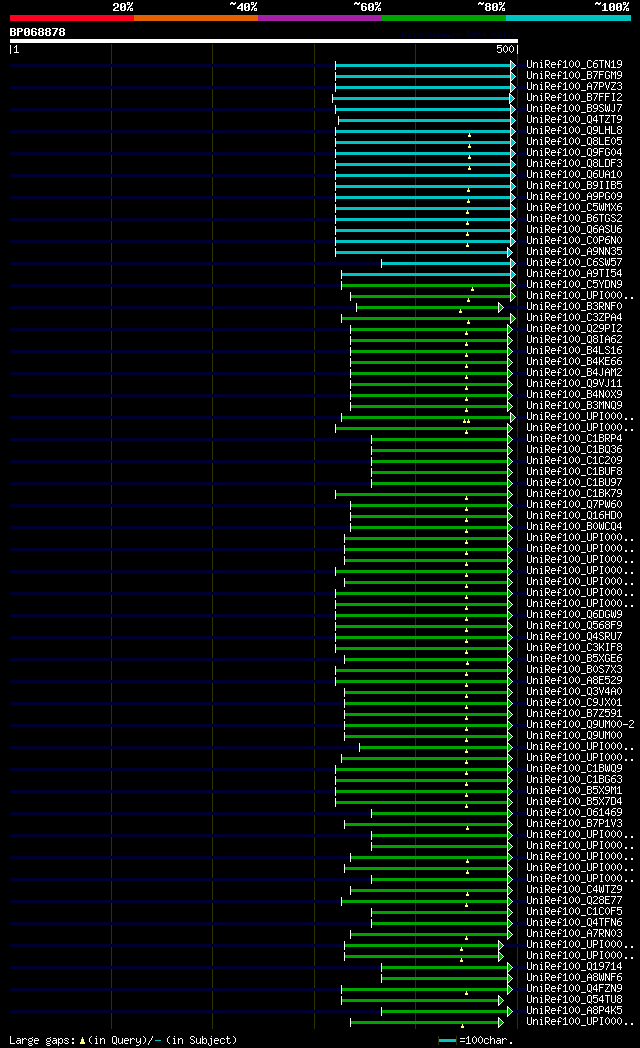Image resolution: width=640 pixels, height=1048 pixels.
Task: Select the UniRef100_C3ZPA4 label
Action: (x=574, y=317)
